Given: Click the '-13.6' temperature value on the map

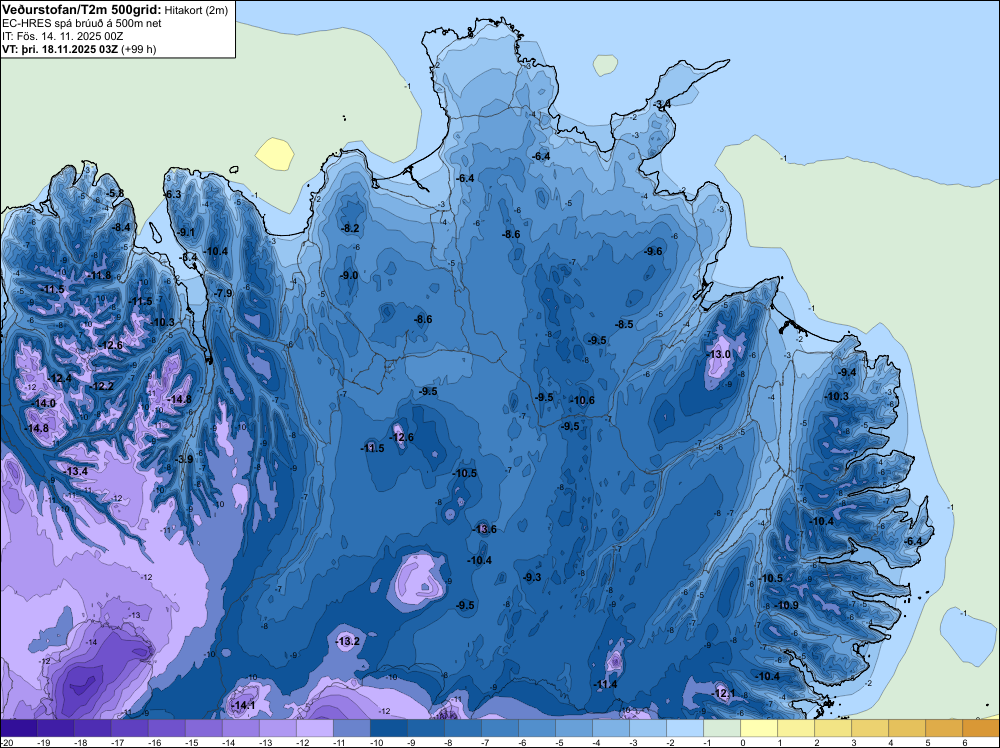Looking at the screenshot, I should point(484,529).
